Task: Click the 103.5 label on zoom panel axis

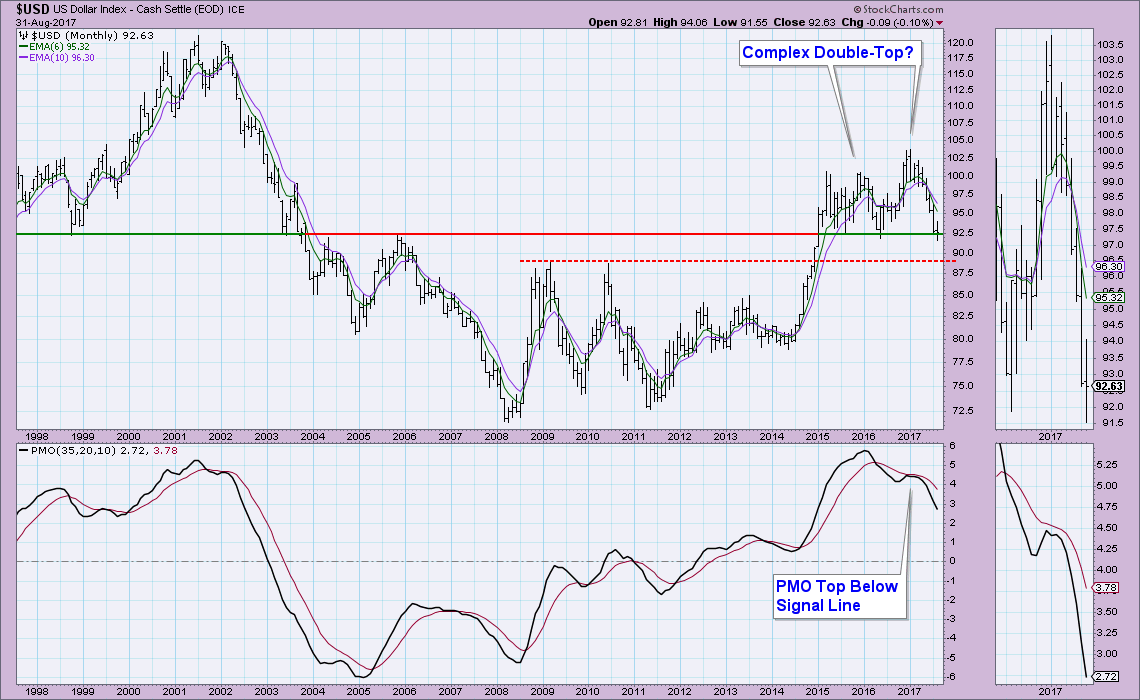Action: tap(1111, 46)
